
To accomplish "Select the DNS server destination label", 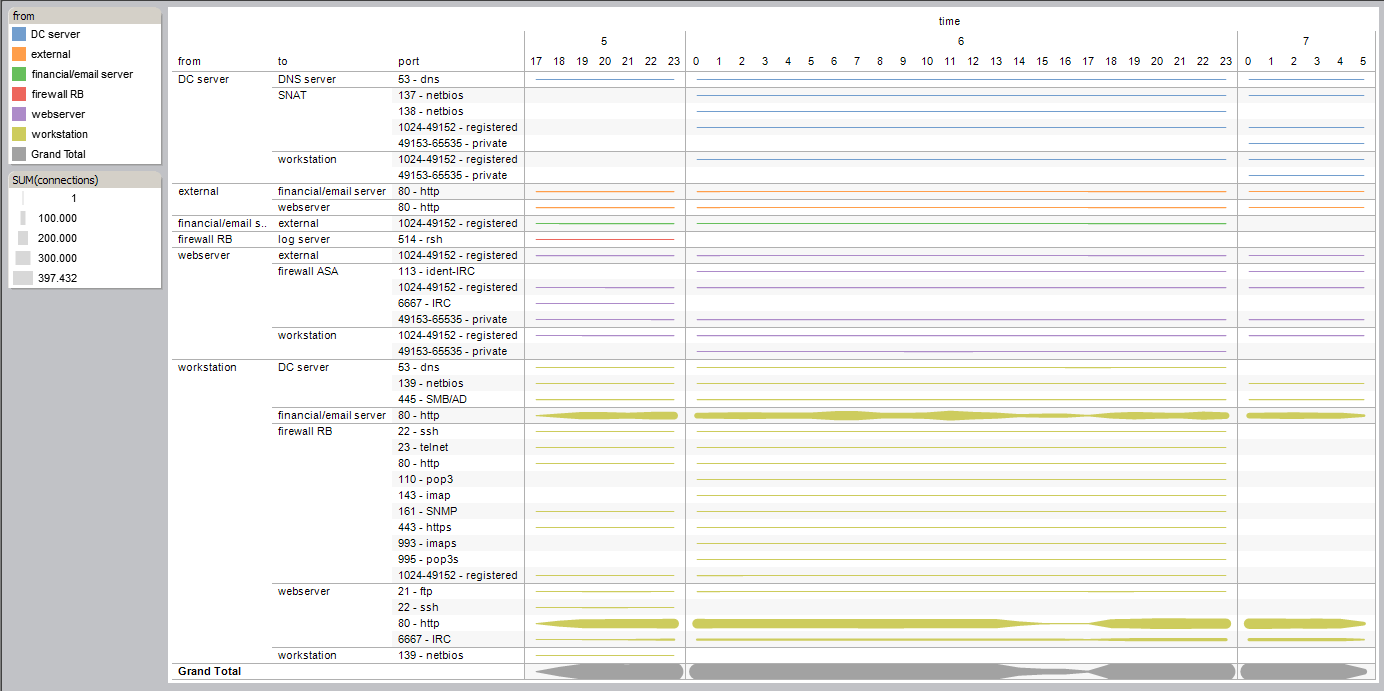I will click(307, 79).
